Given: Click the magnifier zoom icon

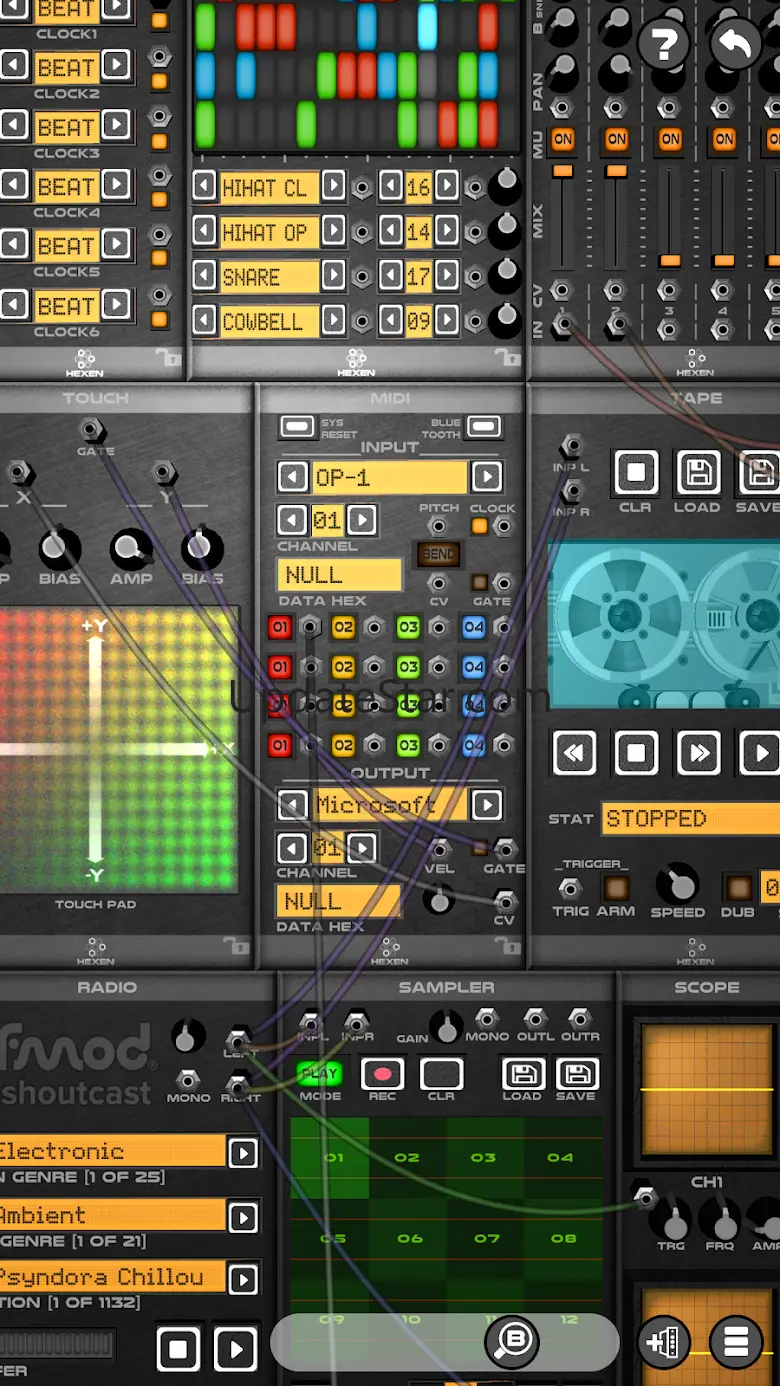Looking at the screenshot, I should (x=512, y=1341).
